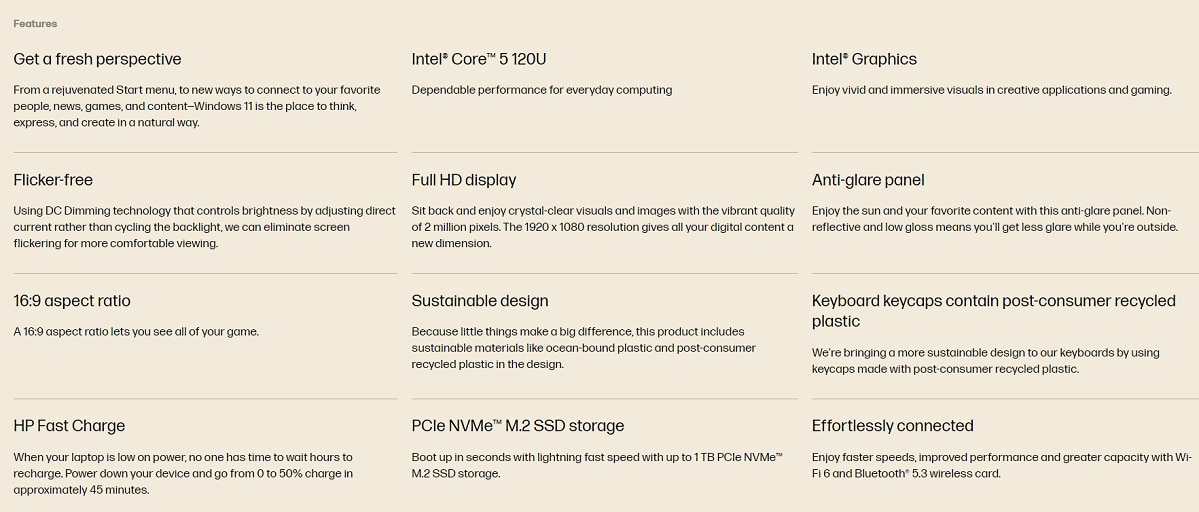Click the 1920 x 1080 resolution description
1199x512 pixels.
(603, 227)
